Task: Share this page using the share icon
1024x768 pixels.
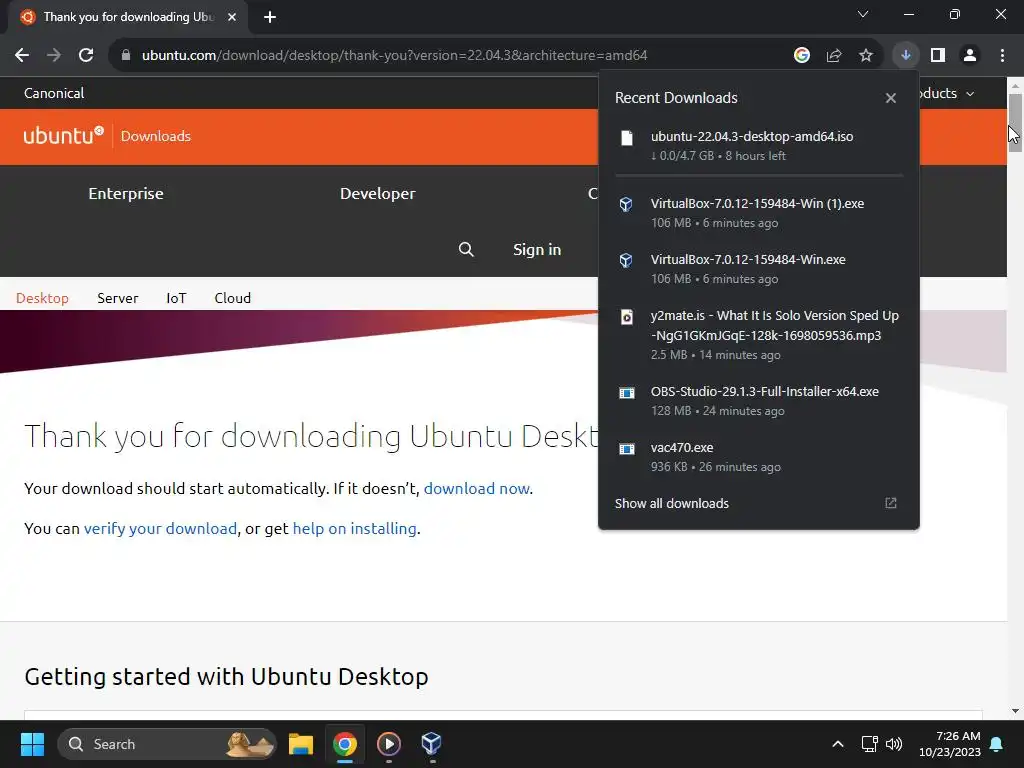Action: [834, 56]
